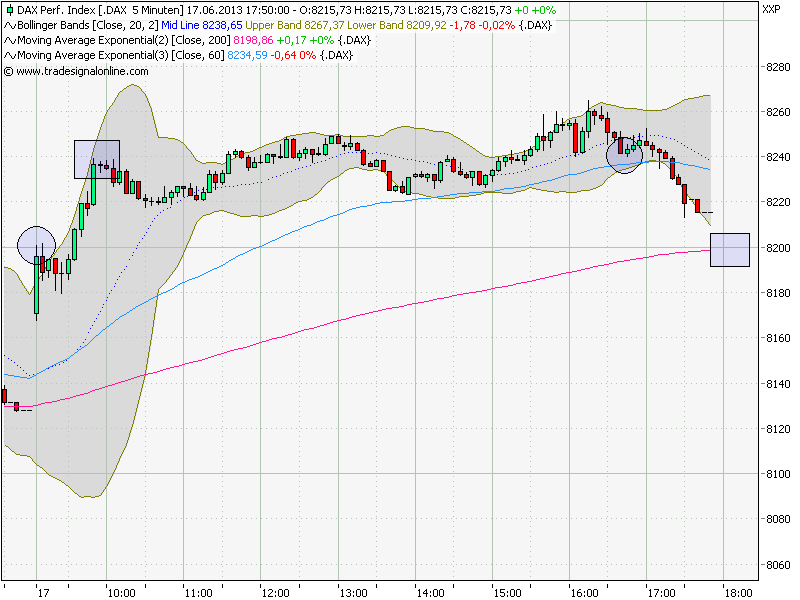800x600 pixels.
Task: Click the line icon beside Bollinger Bands
Action: click(9, 24)
